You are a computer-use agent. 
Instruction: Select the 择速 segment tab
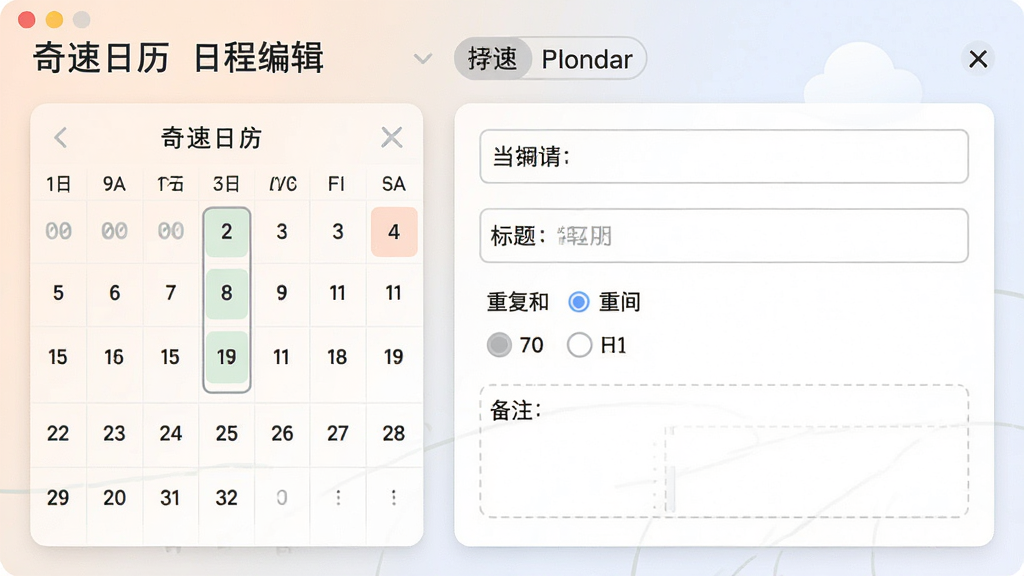tap(492, 59)
